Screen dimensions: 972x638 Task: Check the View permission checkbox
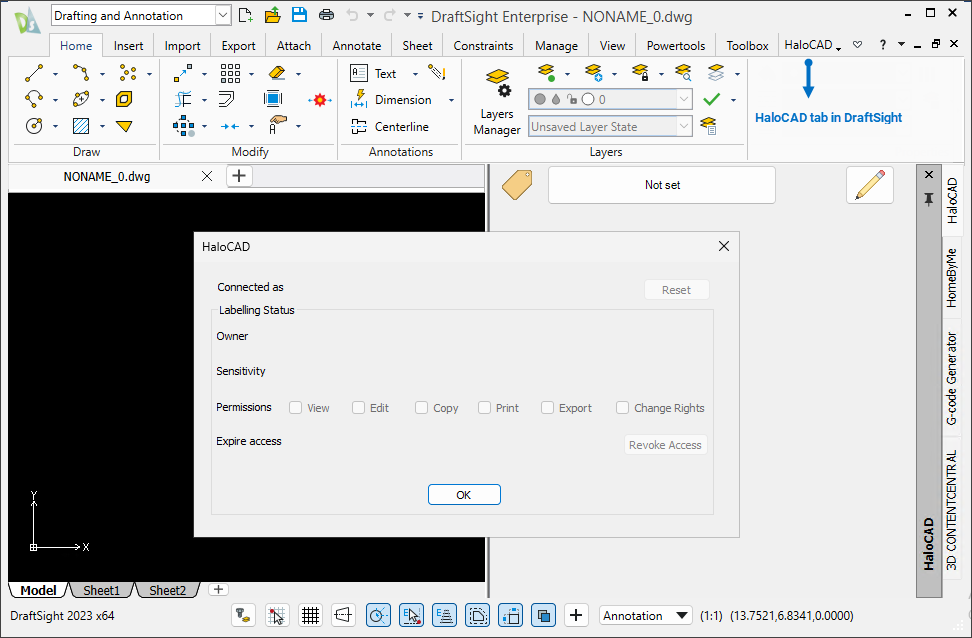(x=296, y=408)
